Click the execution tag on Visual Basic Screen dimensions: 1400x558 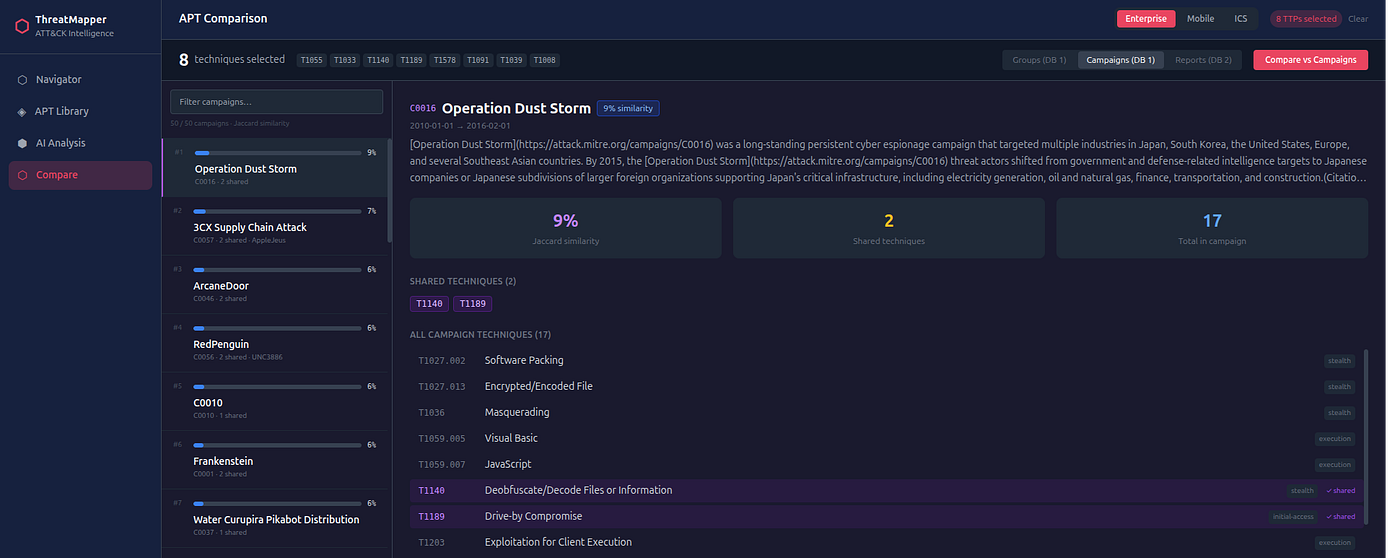[x=1335, y=439]
